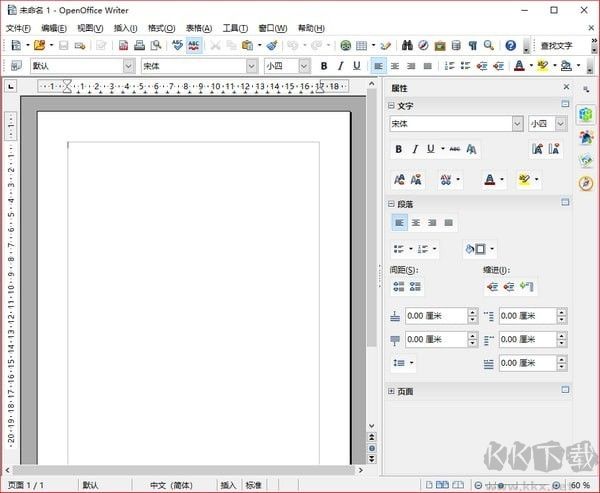Open the Navigator compass icon in the sidebar

click(586, 183)
